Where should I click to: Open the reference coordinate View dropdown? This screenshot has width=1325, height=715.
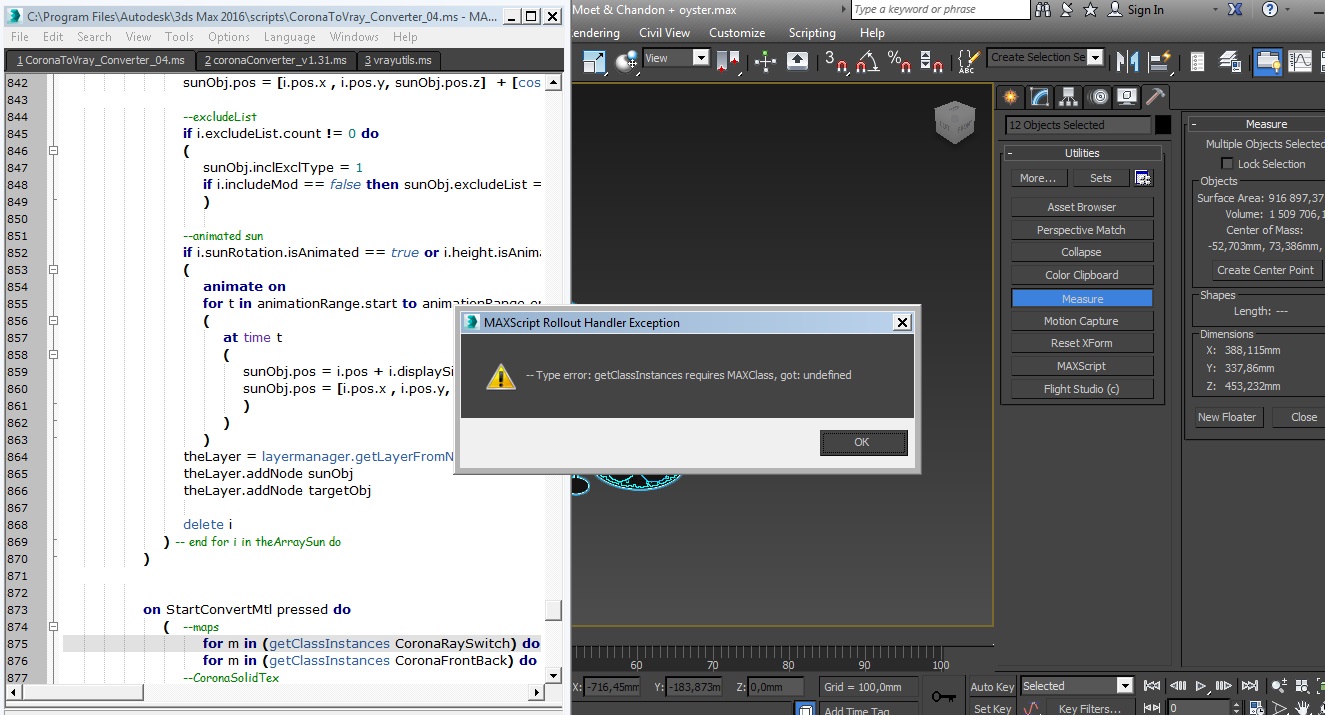676,58
